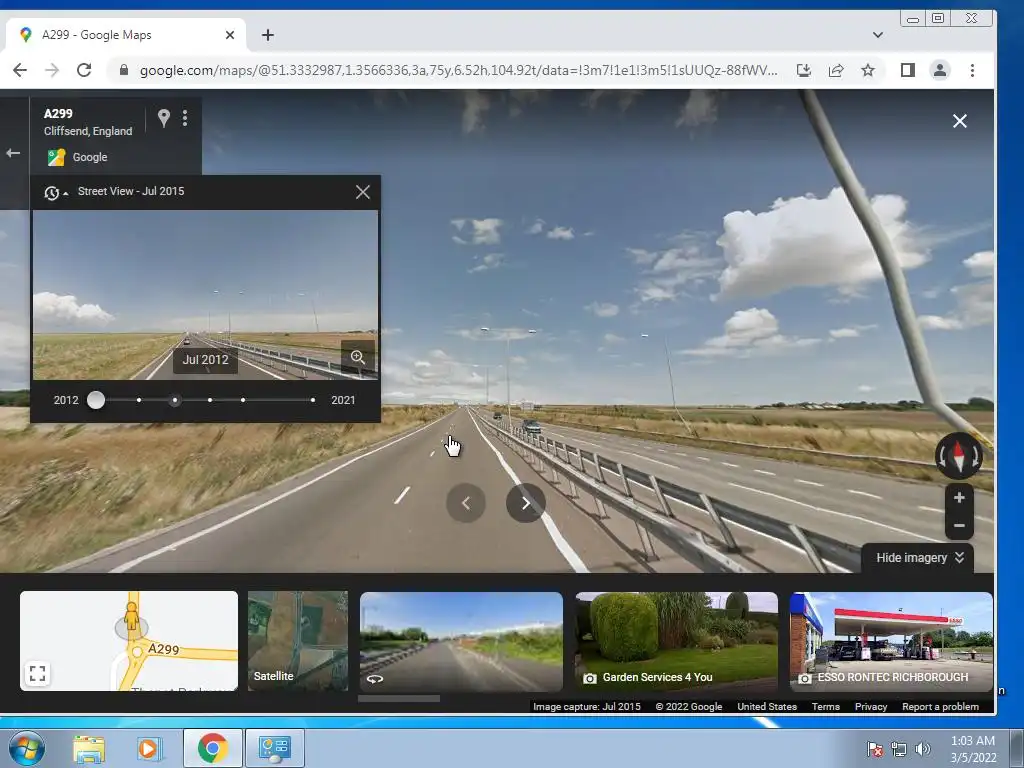Close the Street View date panel

[x=362, y=192]
